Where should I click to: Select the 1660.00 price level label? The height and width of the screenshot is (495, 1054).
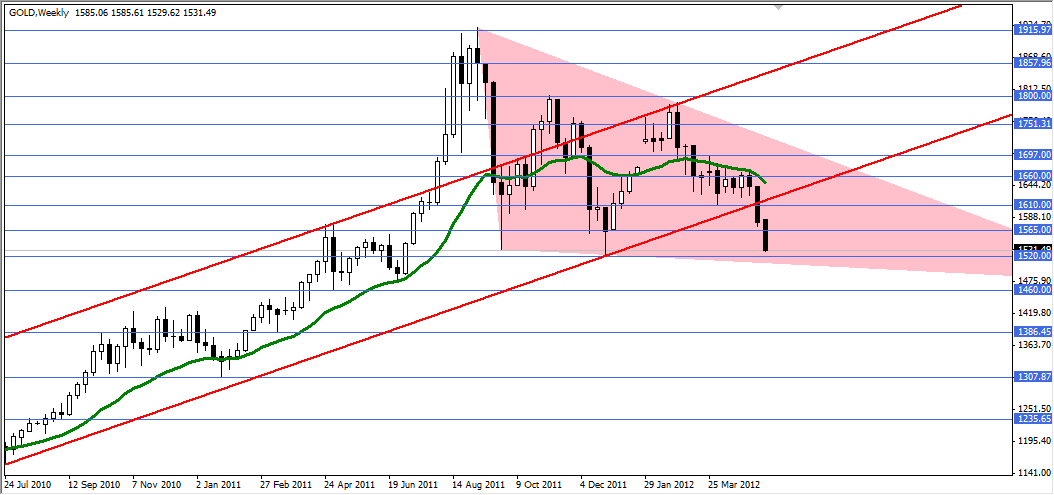point(1033,176)
